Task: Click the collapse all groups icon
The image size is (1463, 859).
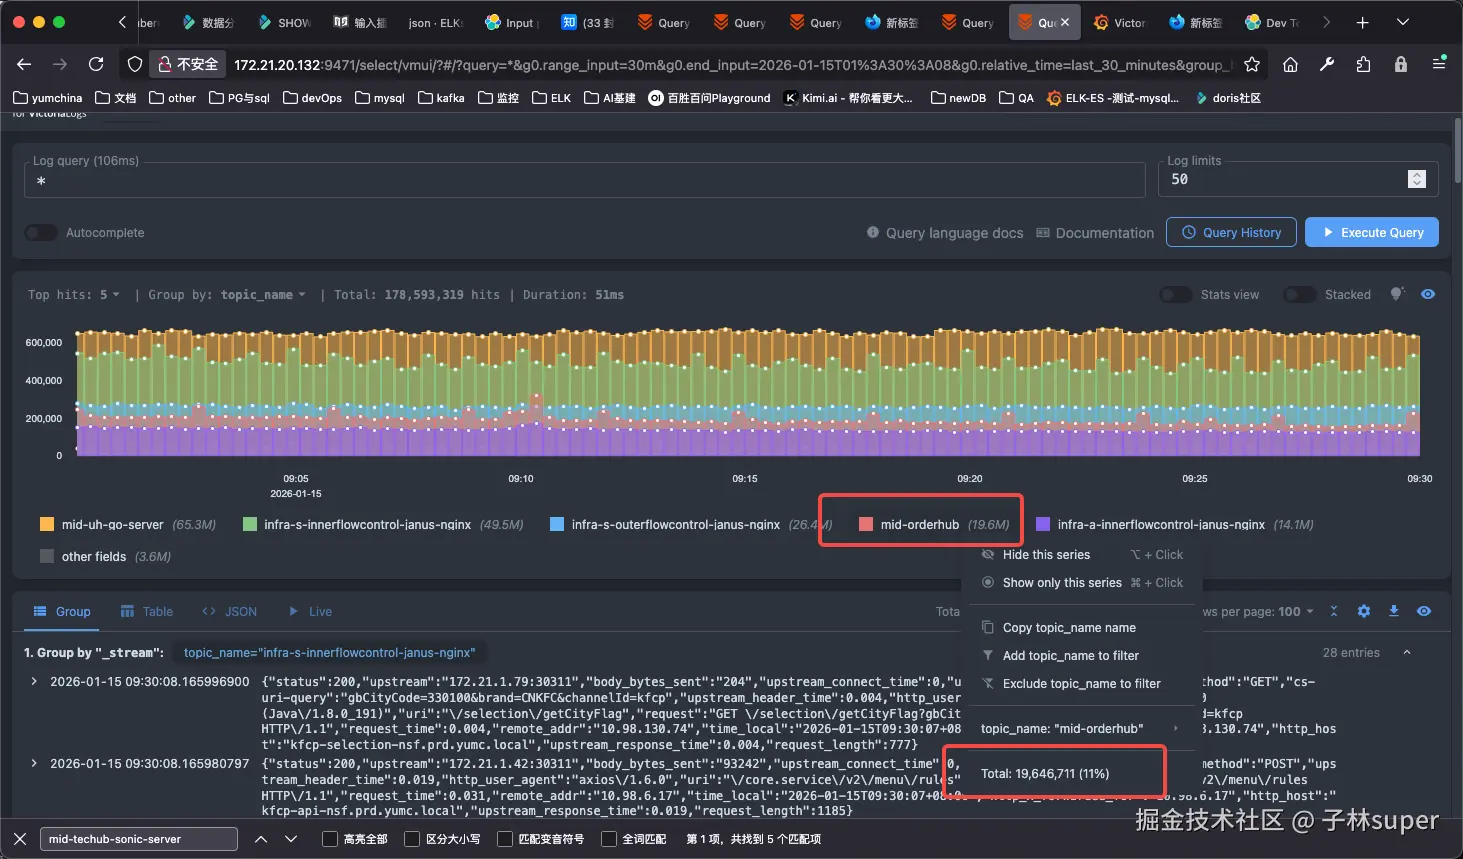Action: tap(1333, 611)
